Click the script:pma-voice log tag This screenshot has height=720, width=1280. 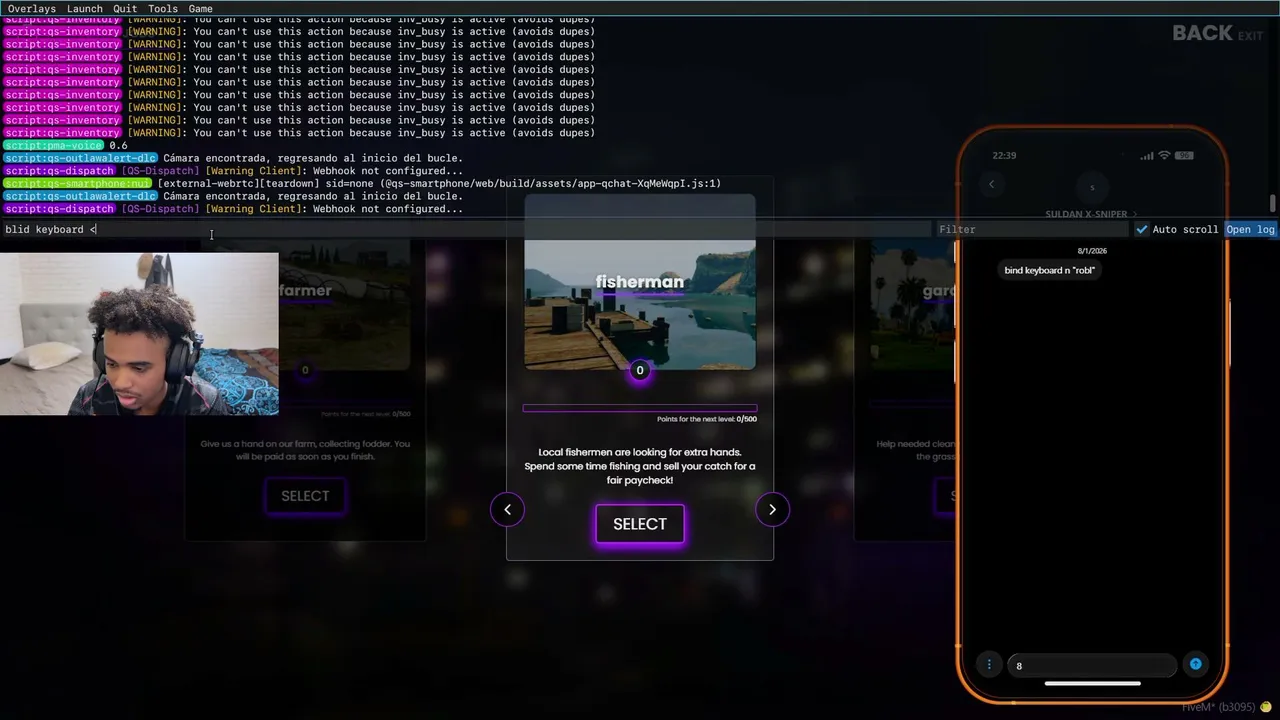tap(53, 146)
